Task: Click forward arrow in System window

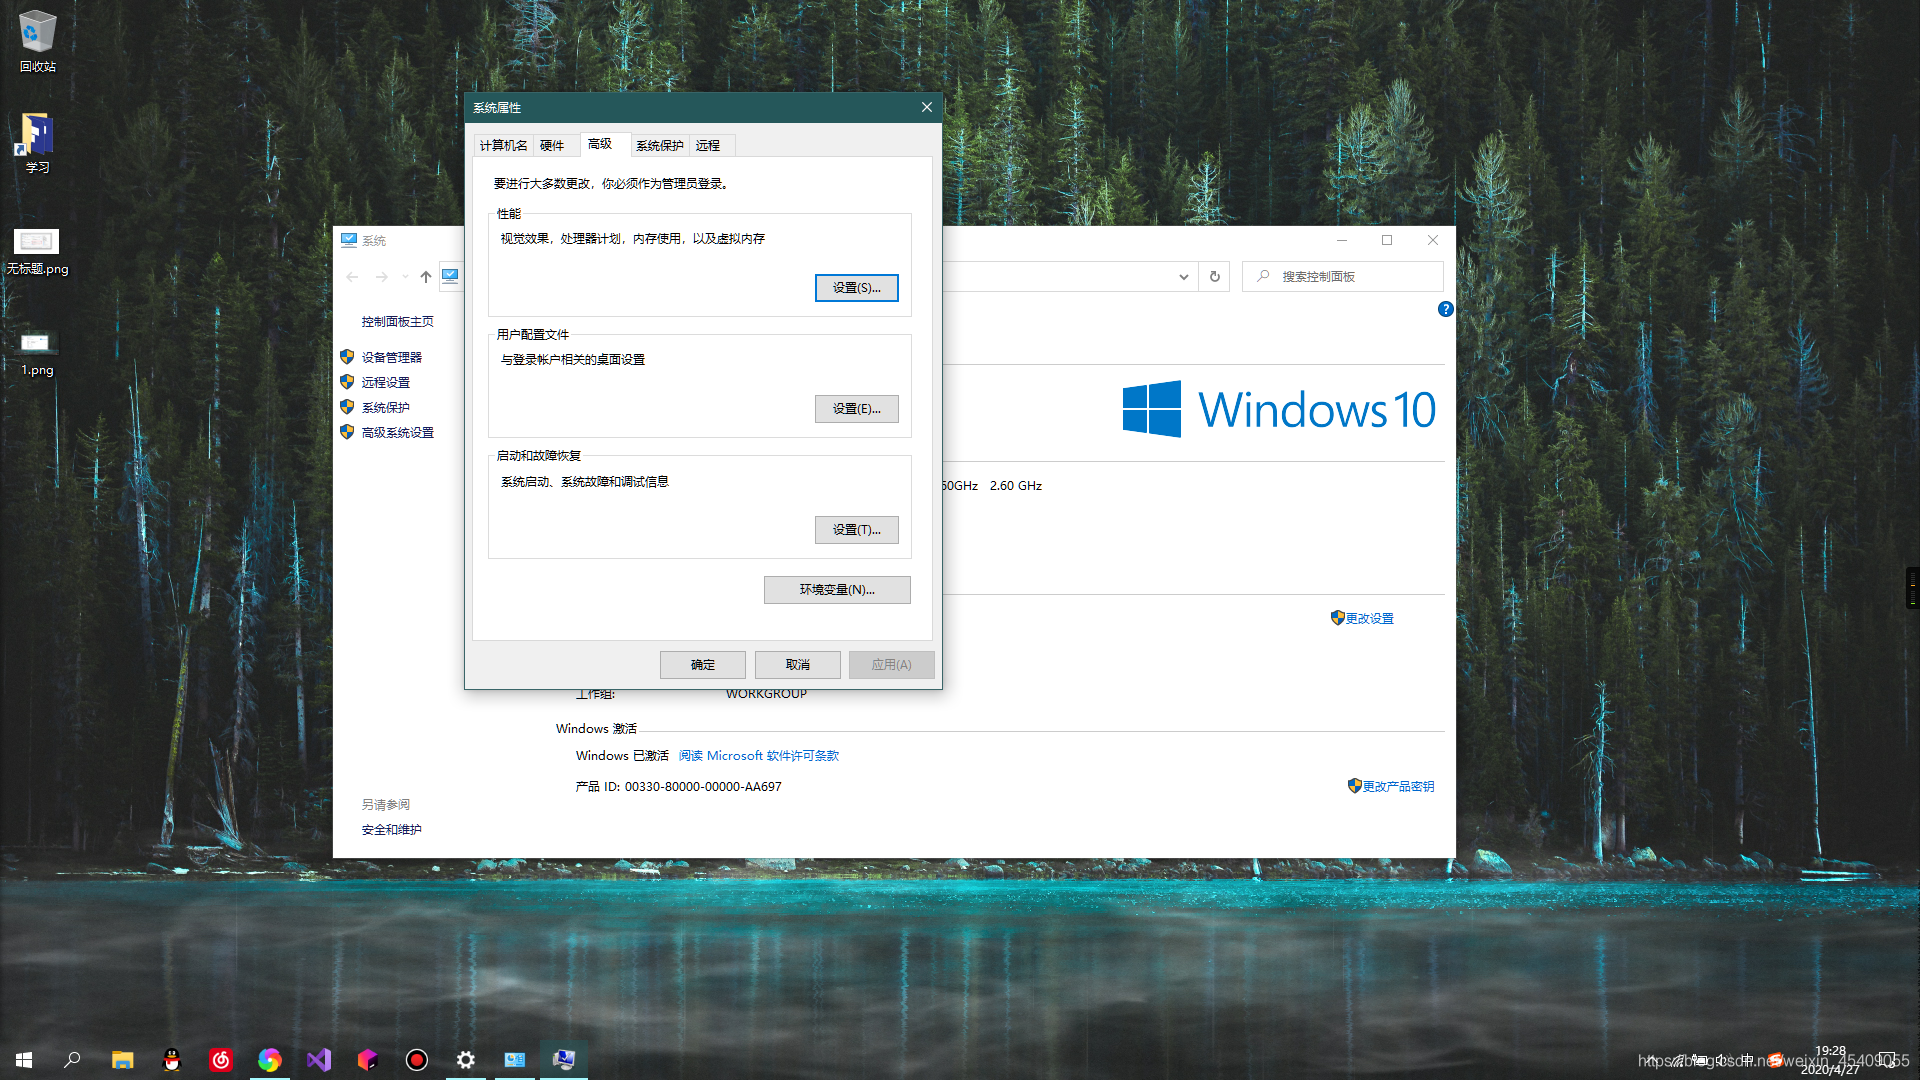Action: (x=382, y=277)
